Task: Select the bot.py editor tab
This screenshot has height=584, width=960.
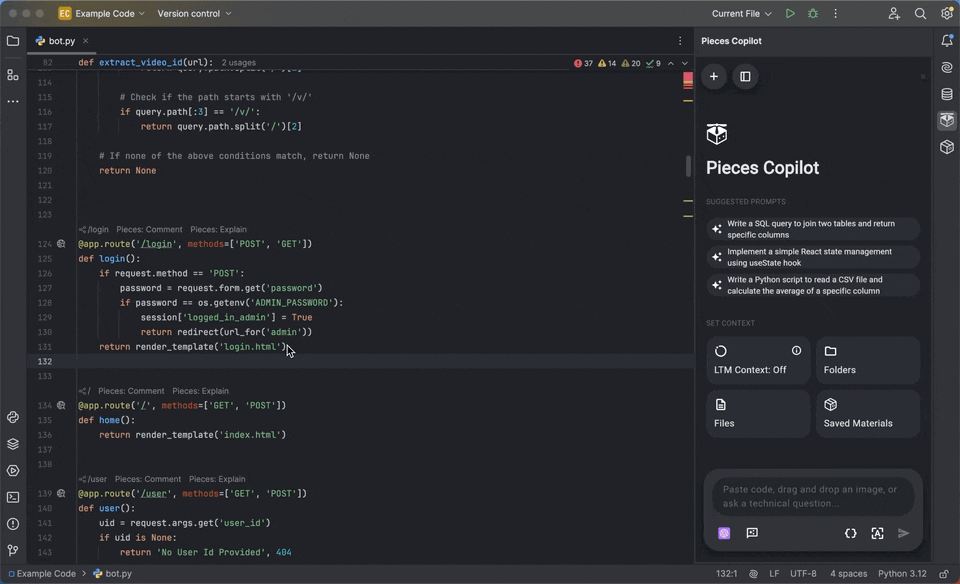Action: 61,41
